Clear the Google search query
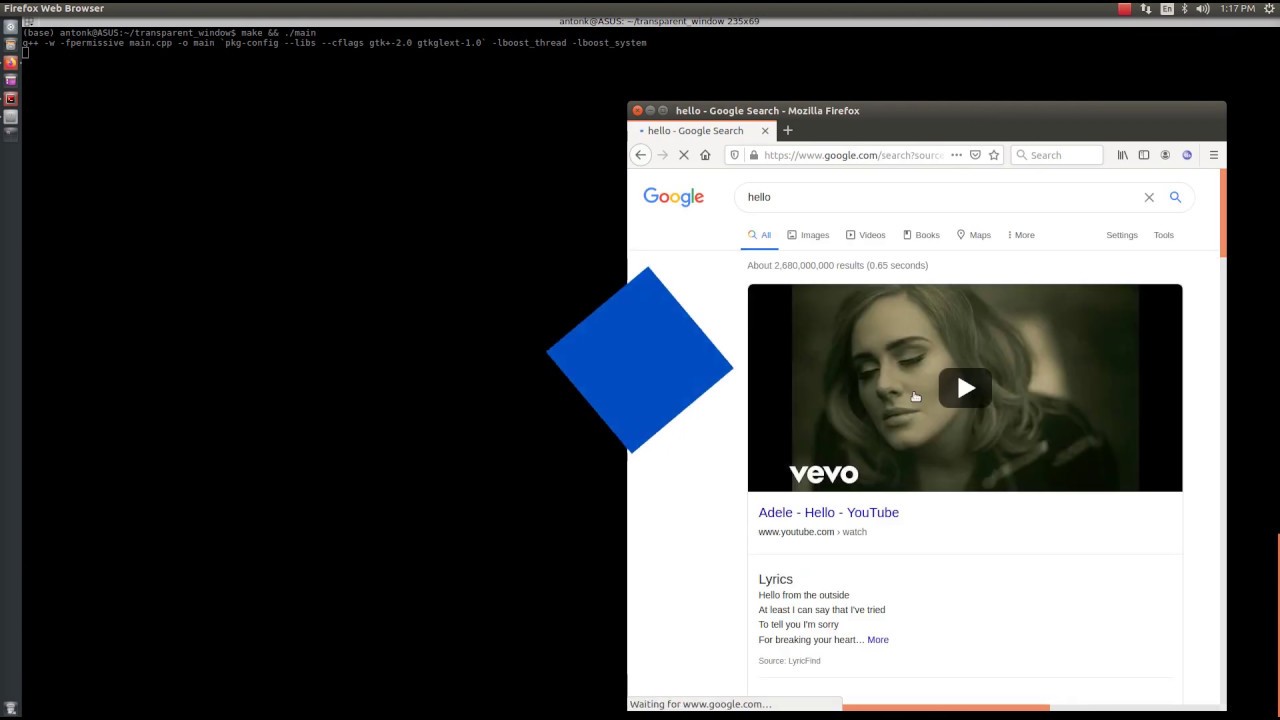The width and height of the screenshot is (1280, 720). (x=1149, y=197)
